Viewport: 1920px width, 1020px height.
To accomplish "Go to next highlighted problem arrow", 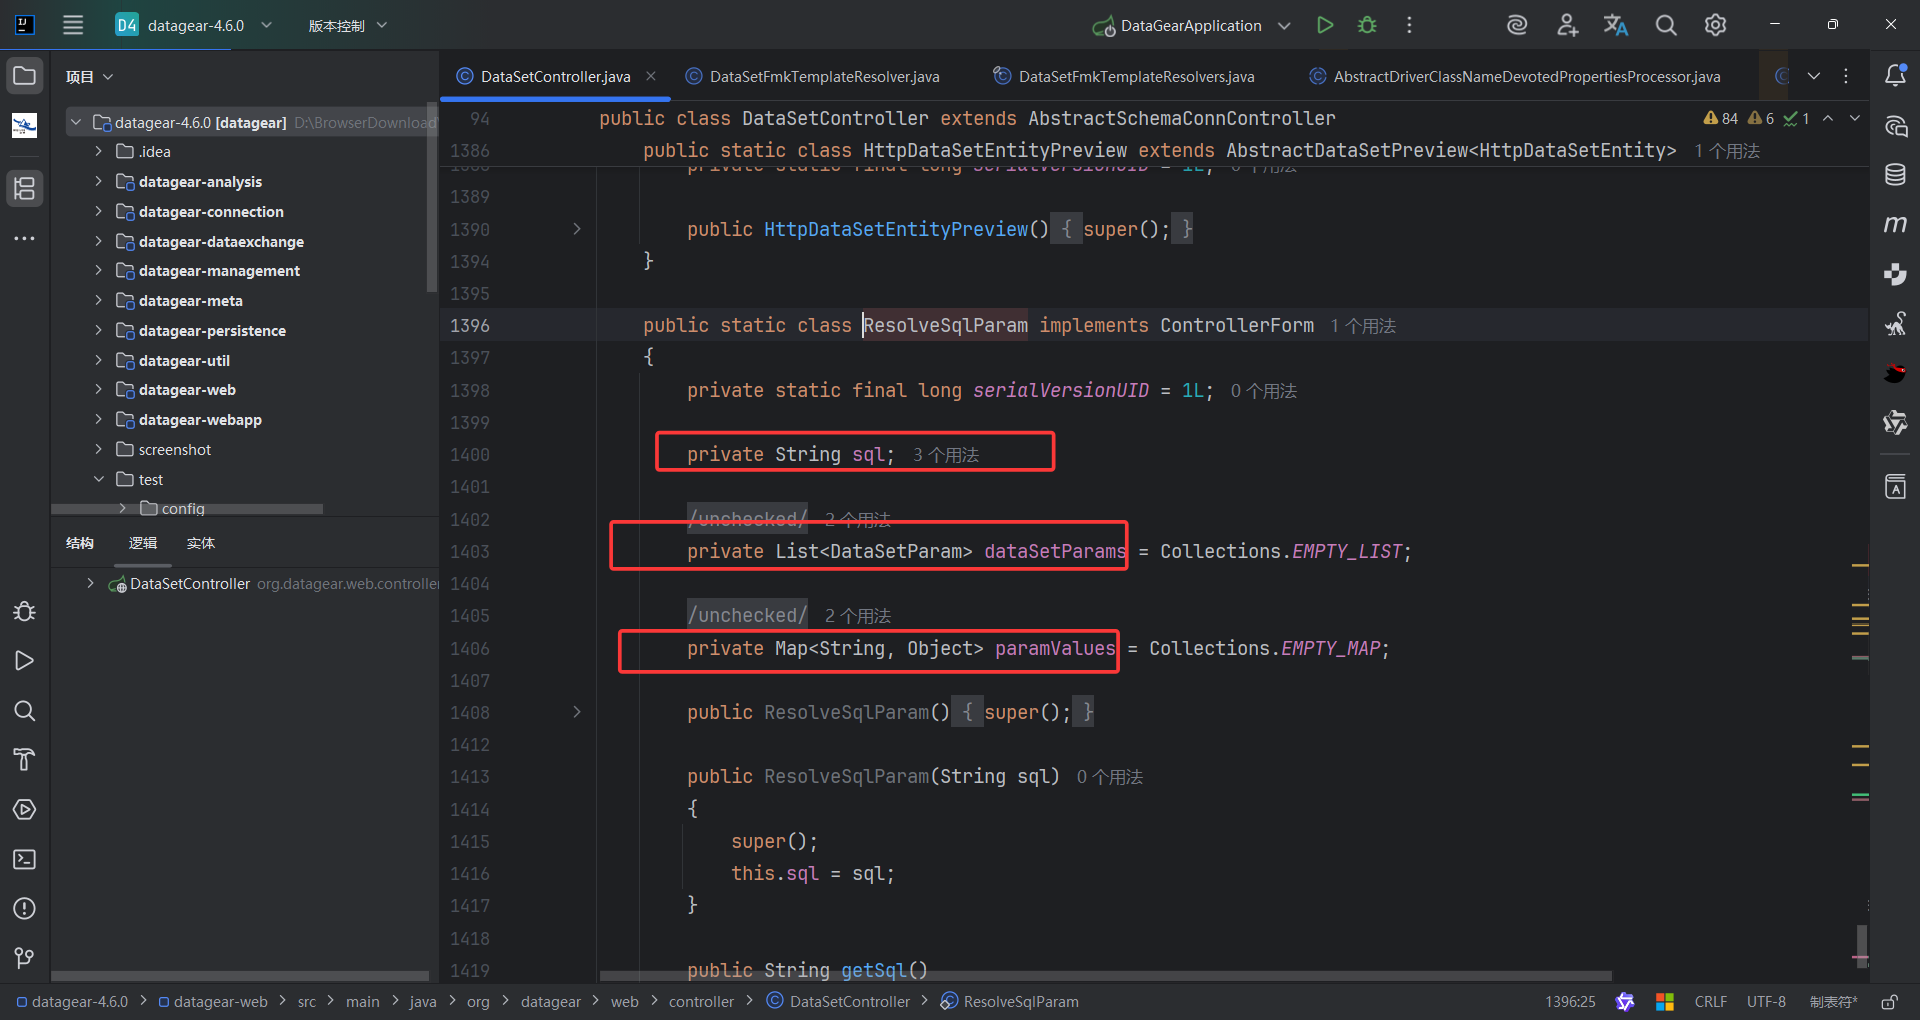I will (x=1855, y=118).
